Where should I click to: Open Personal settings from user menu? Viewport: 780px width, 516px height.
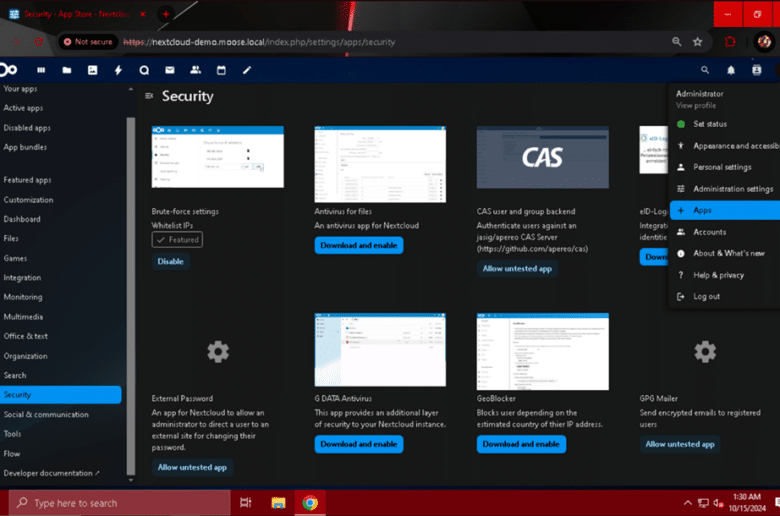[725, 167]
